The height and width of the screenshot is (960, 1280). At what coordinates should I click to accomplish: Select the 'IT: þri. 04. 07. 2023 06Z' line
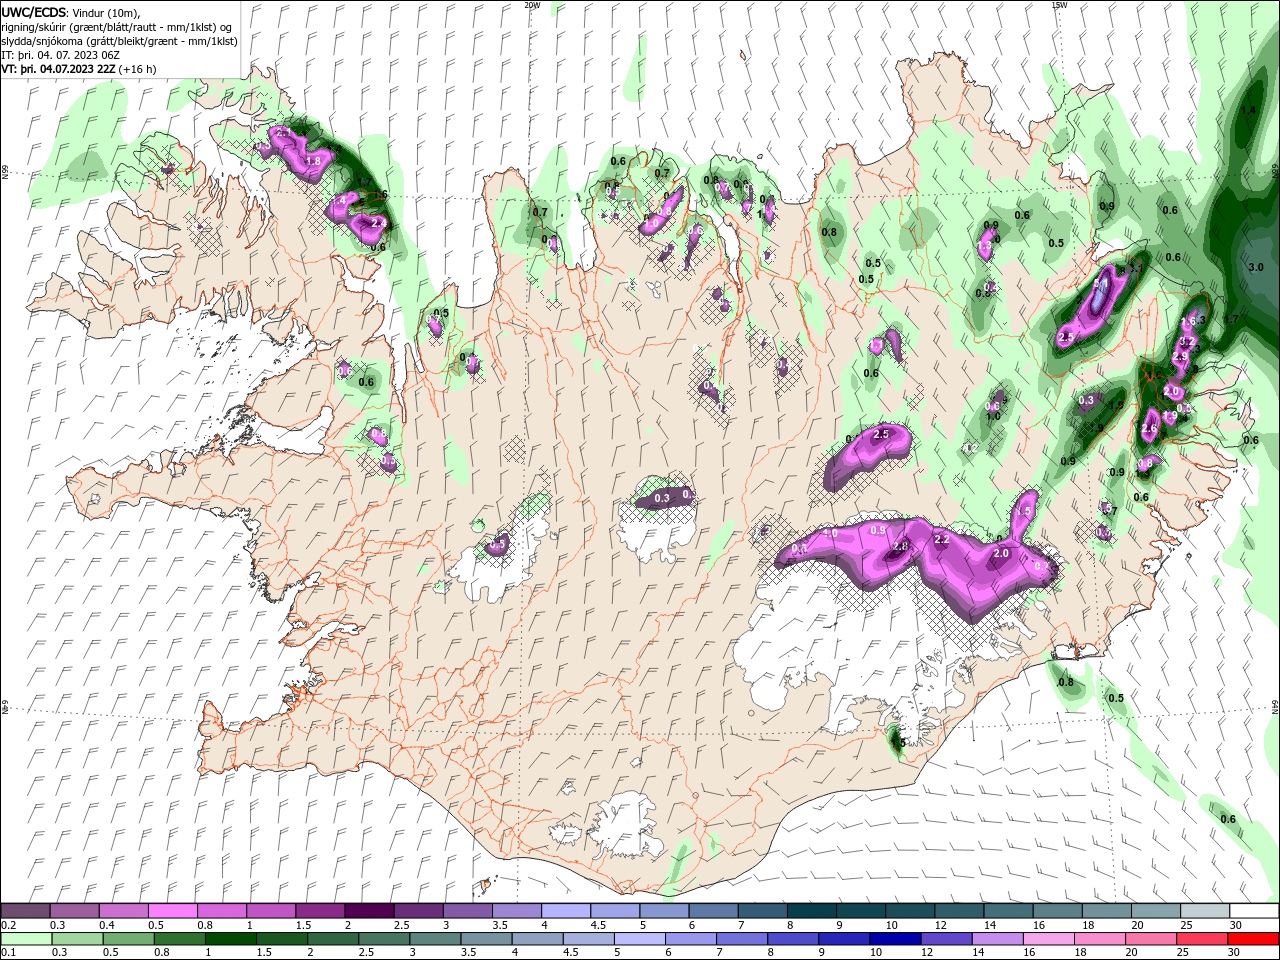[x=60, y=55]
